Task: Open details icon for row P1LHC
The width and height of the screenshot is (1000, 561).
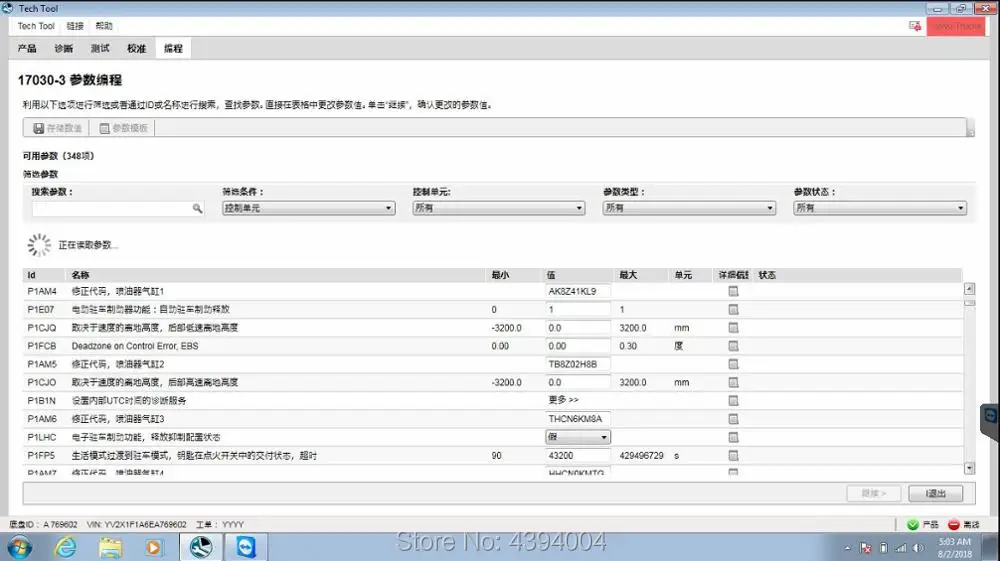Action: (x=733, y=437)
